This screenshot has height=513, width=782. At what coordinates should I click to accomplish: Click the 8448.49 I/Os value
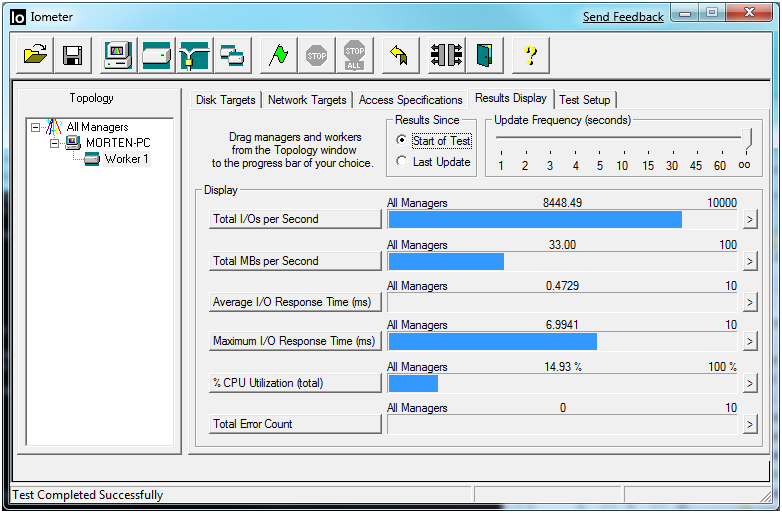562,203
